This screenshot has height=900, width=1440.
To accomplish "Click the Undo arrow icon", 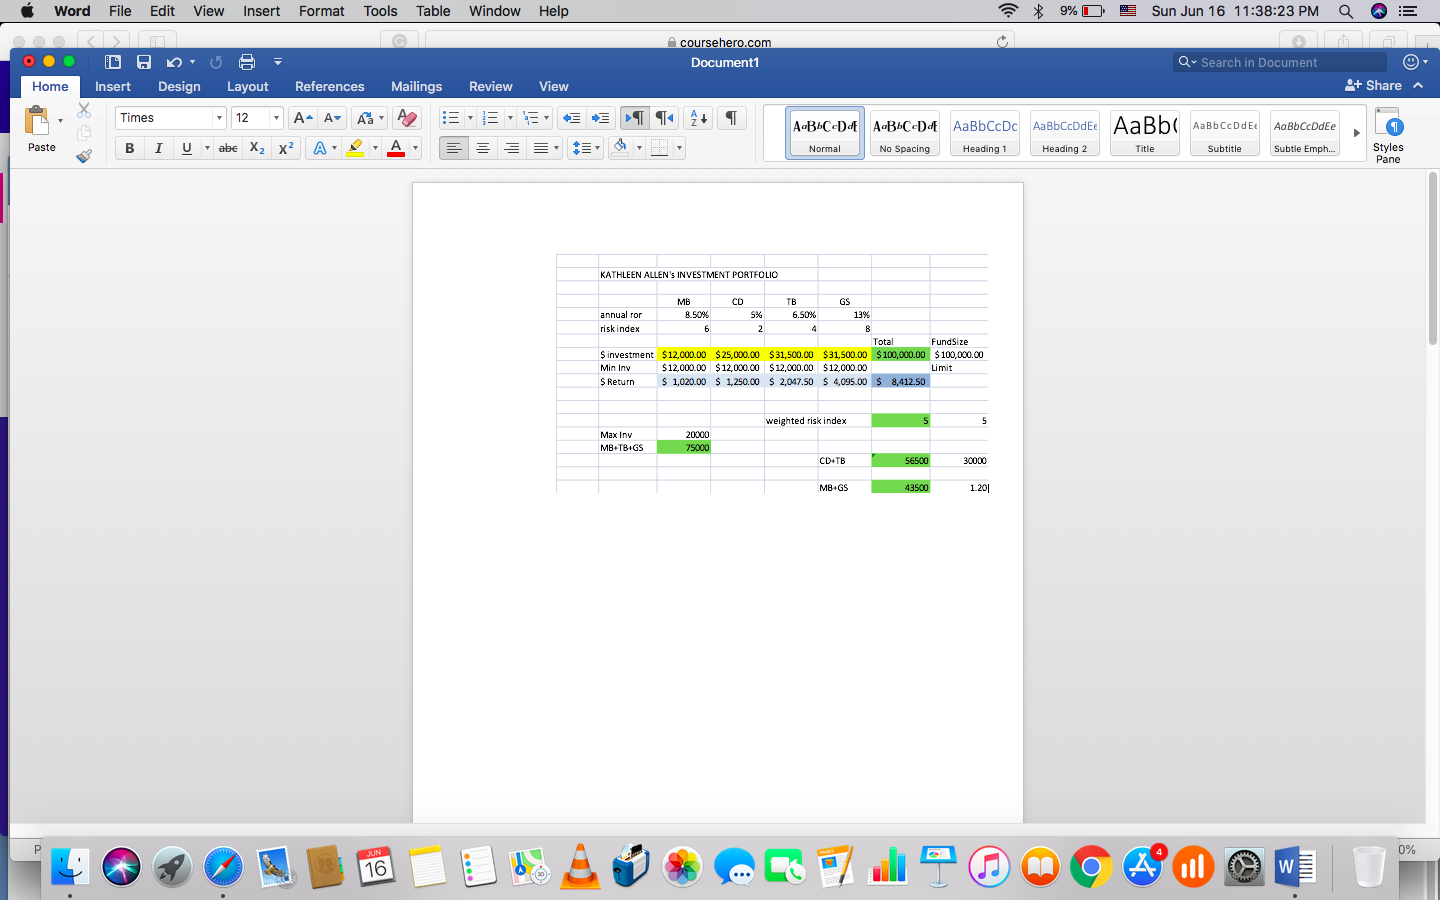I will [x=174, y=62].
